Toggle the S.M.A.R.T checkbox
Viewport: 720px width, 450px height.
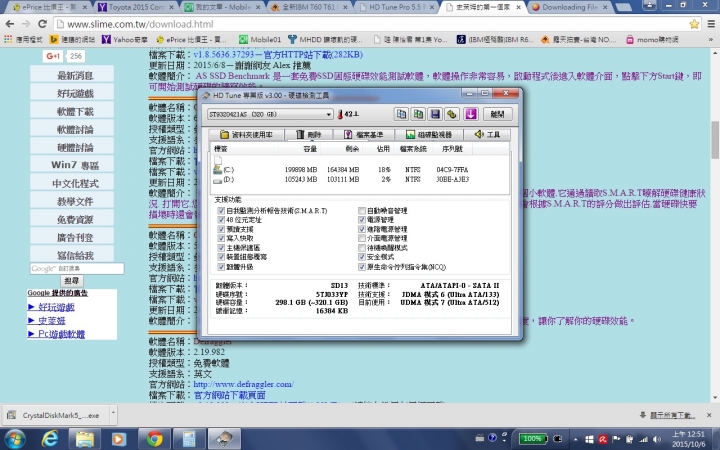221,211
